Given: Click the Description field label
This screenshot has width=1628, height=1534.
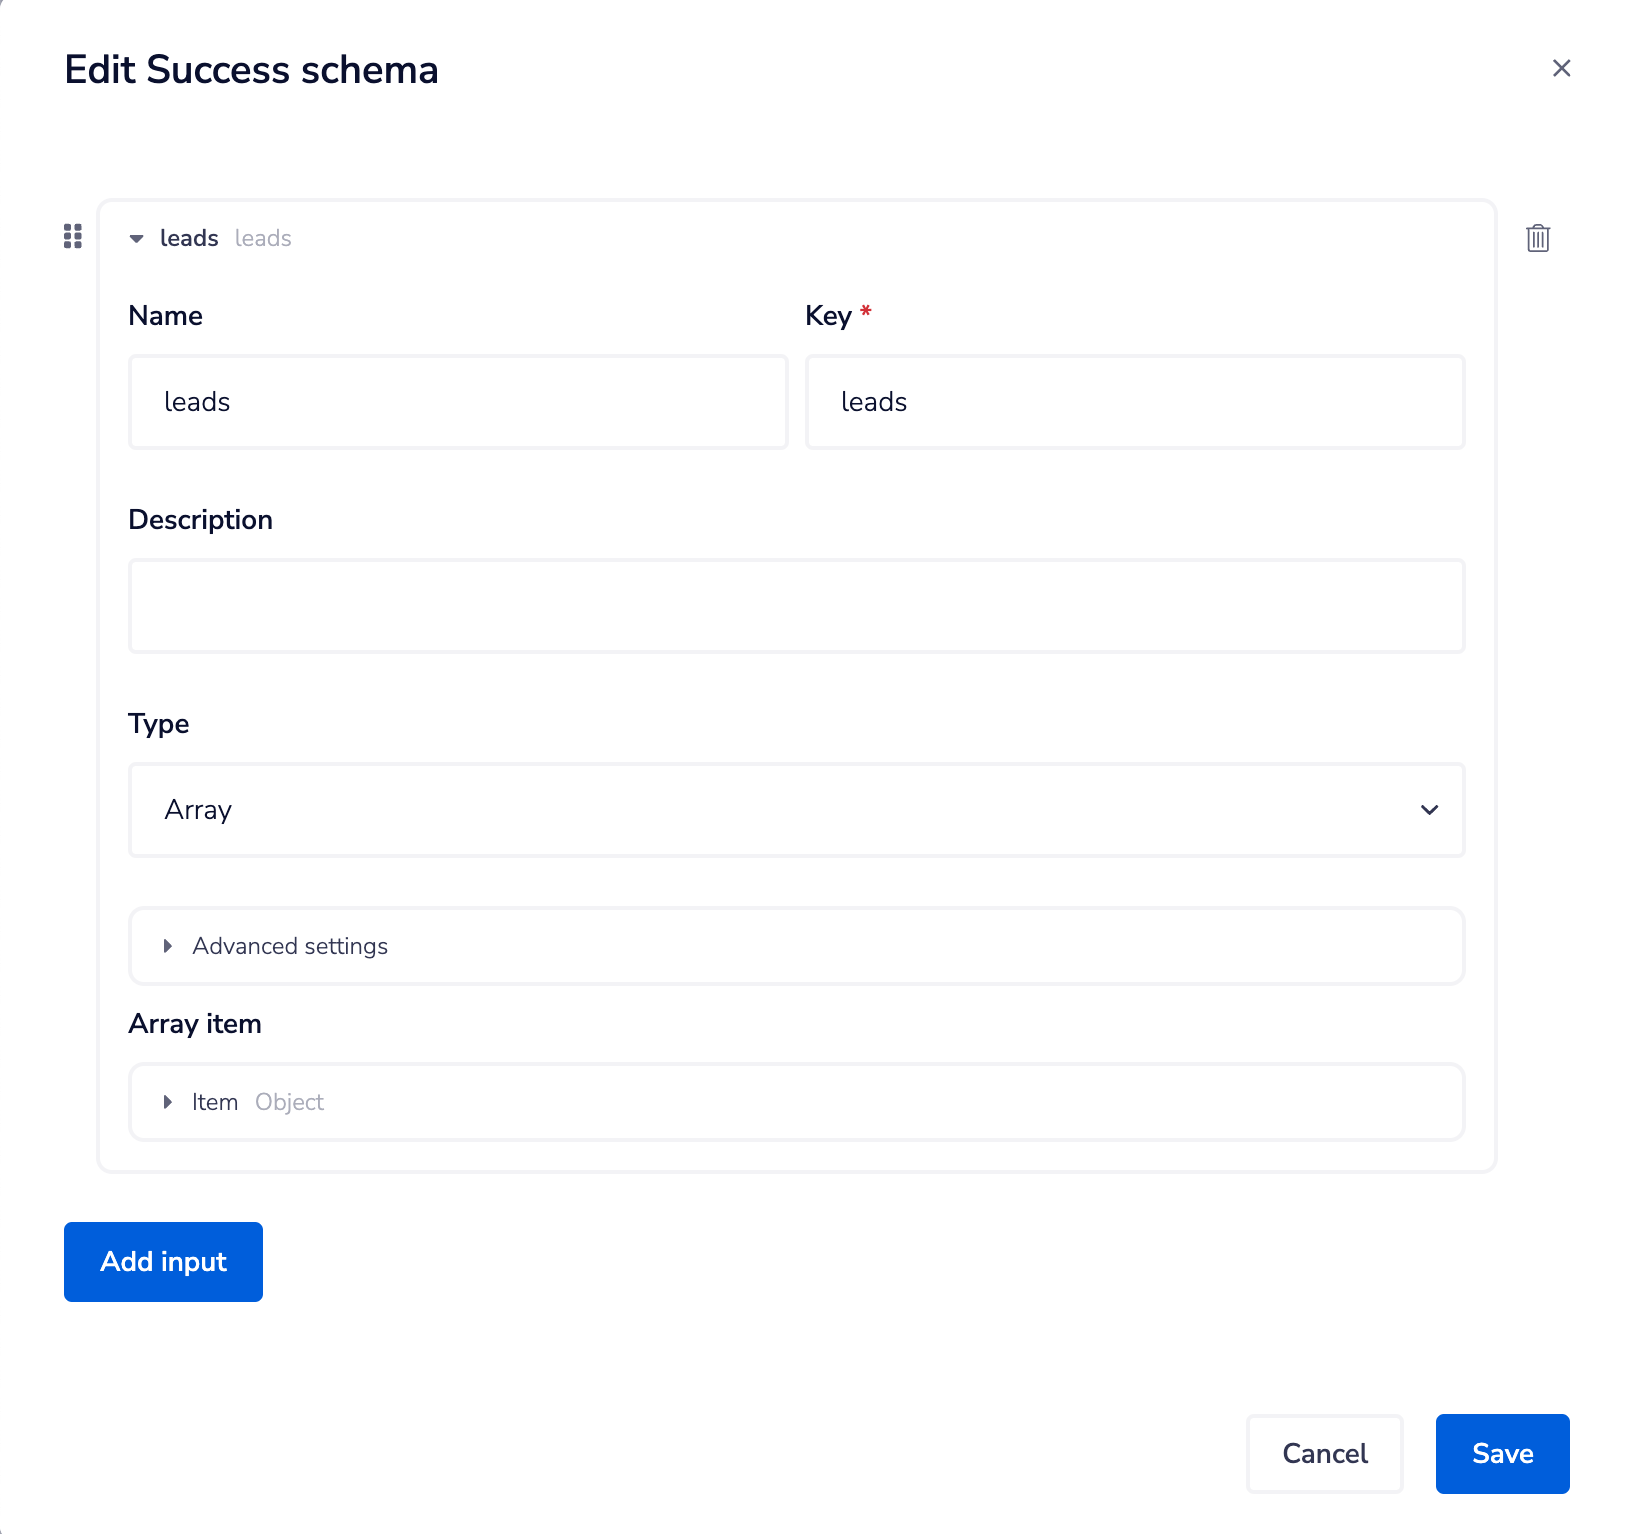Looking at the screenshot, I should click(x=200, y=520).
